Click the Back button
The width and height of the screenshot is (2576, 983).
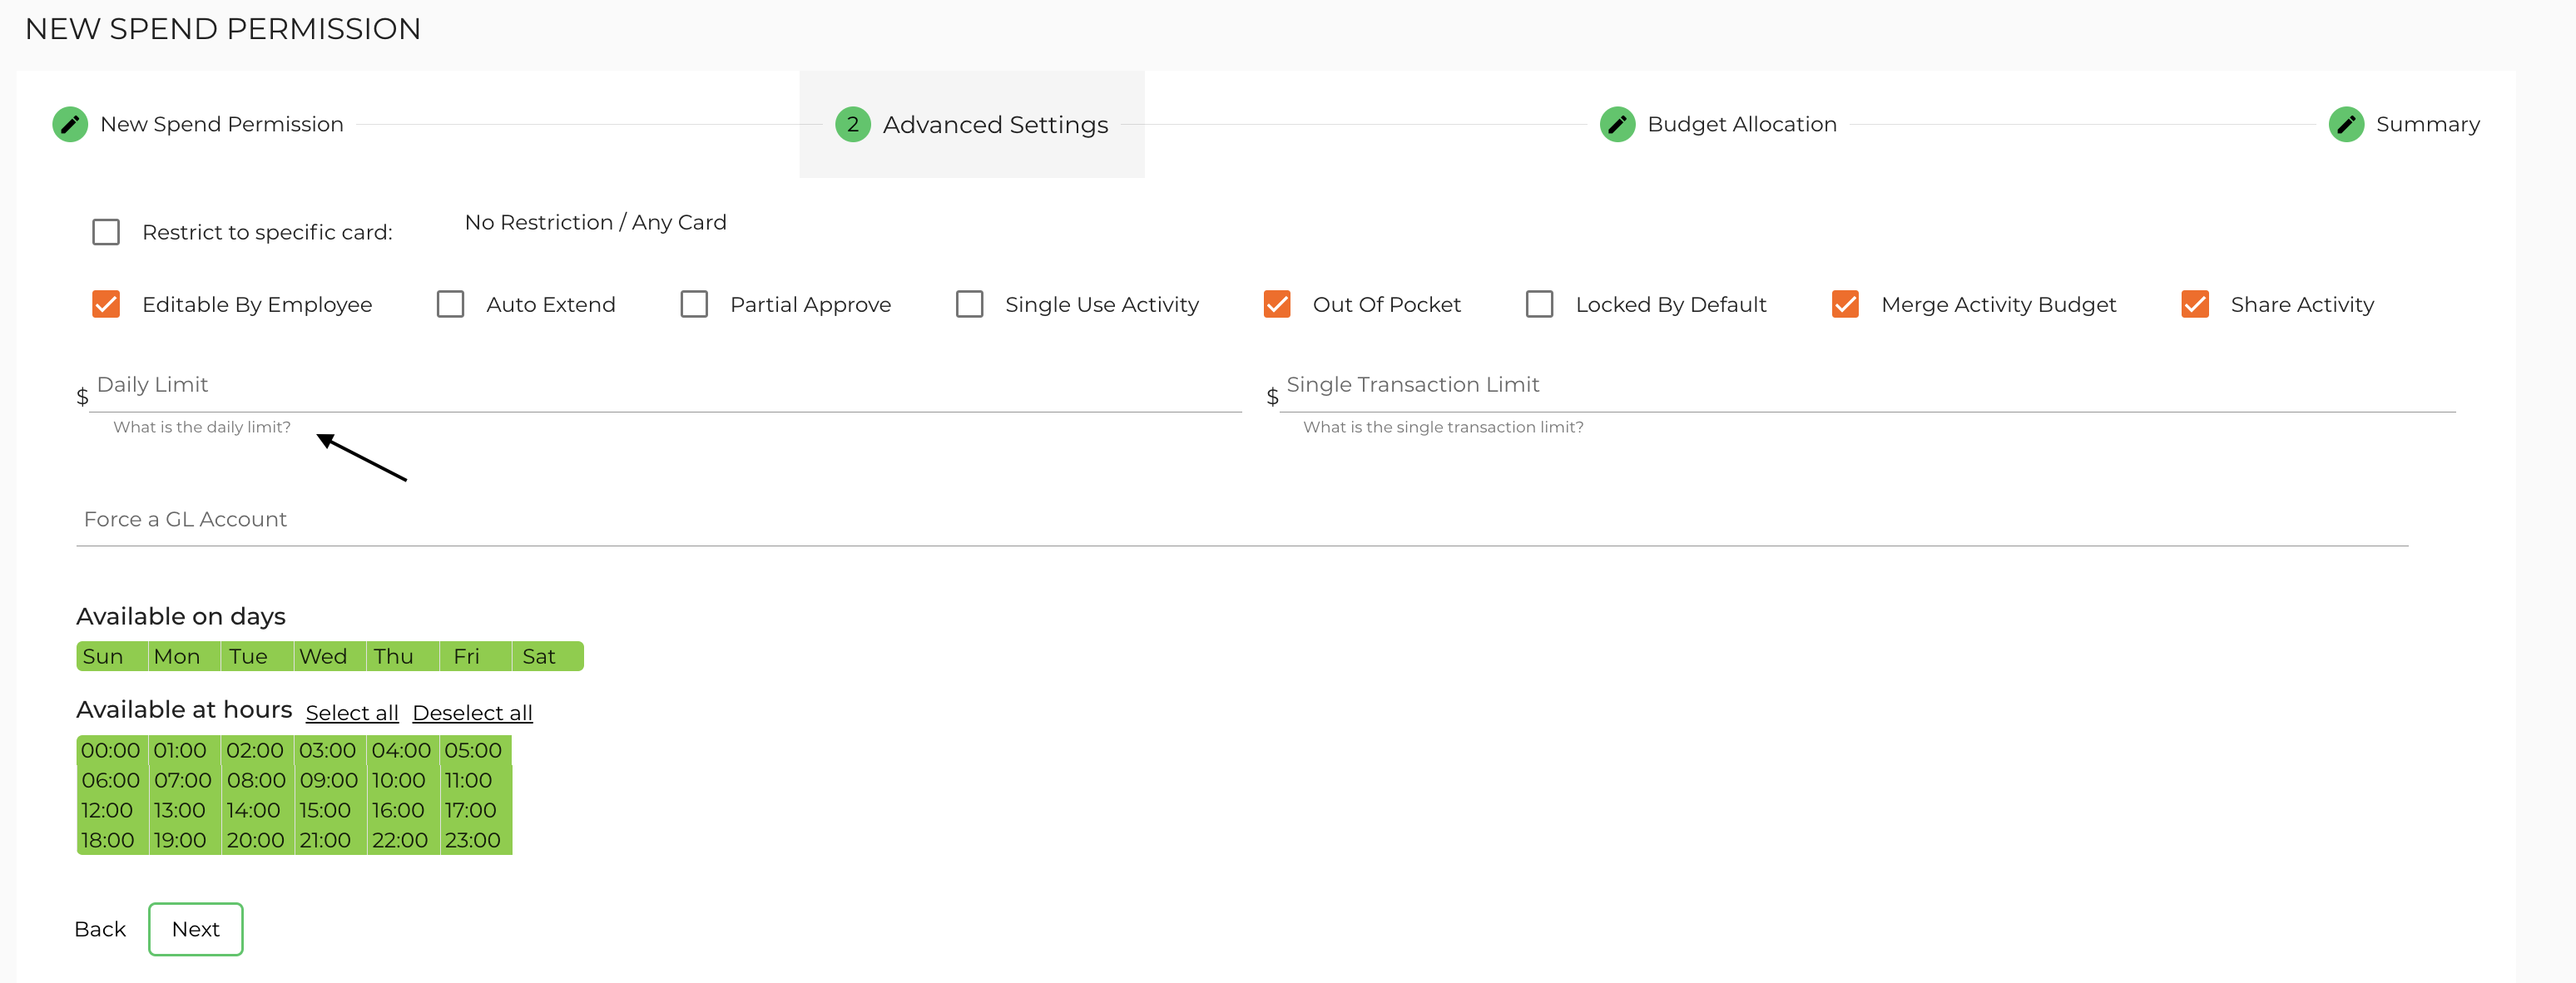[x=99, y=928]
